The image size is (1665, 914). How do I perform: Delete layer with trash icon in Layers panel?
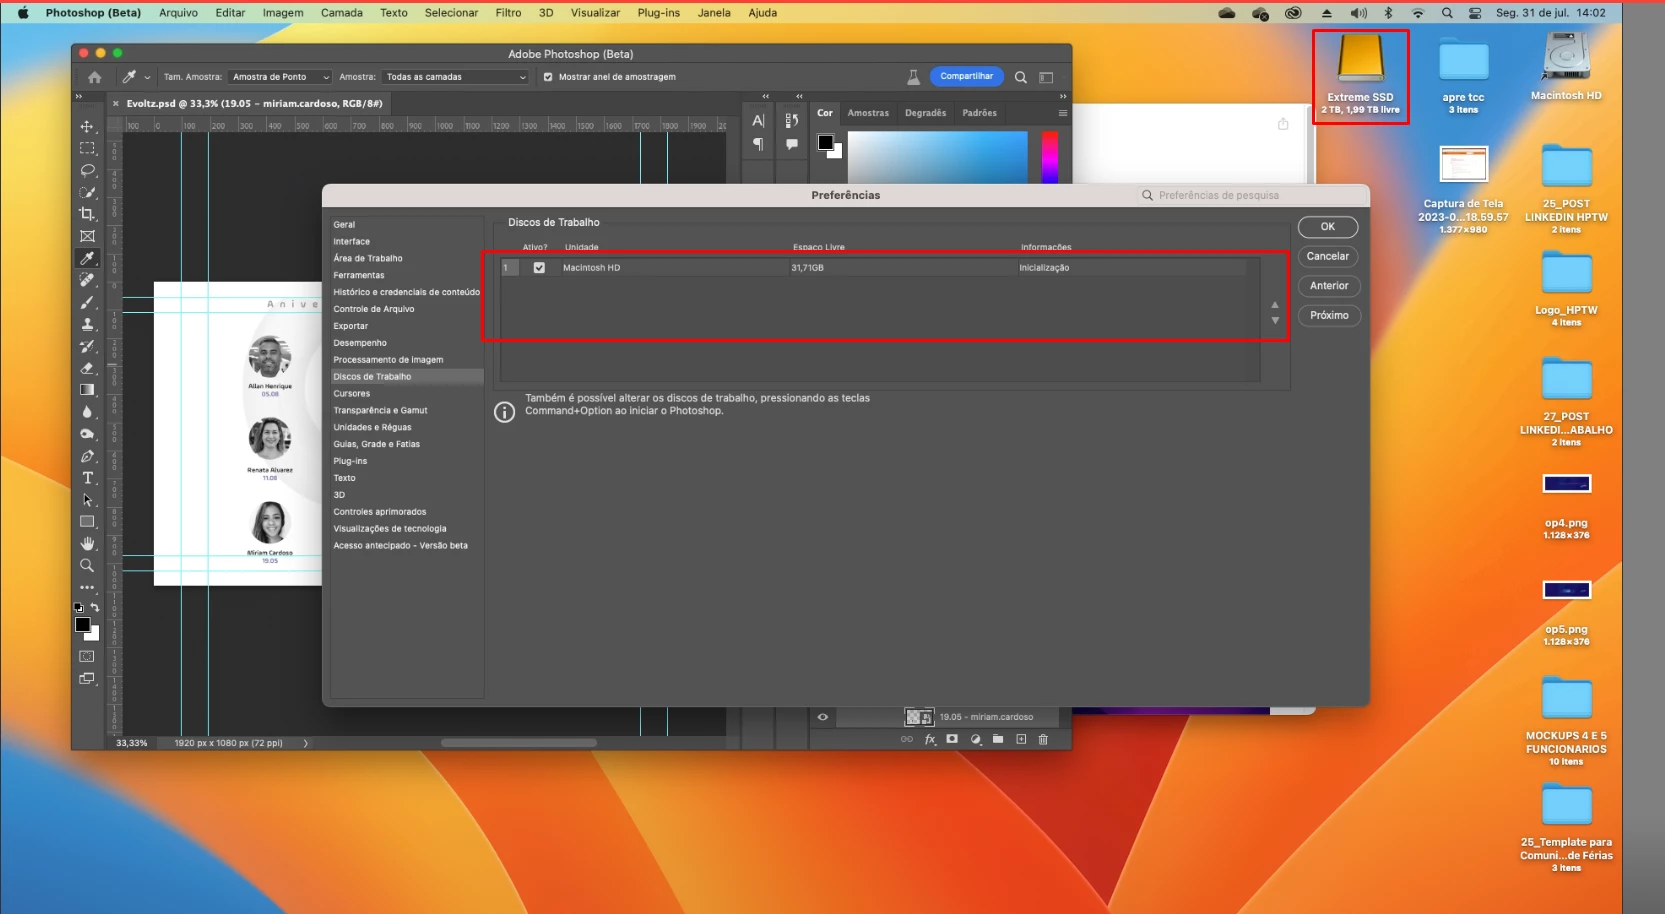point(1043,740)
